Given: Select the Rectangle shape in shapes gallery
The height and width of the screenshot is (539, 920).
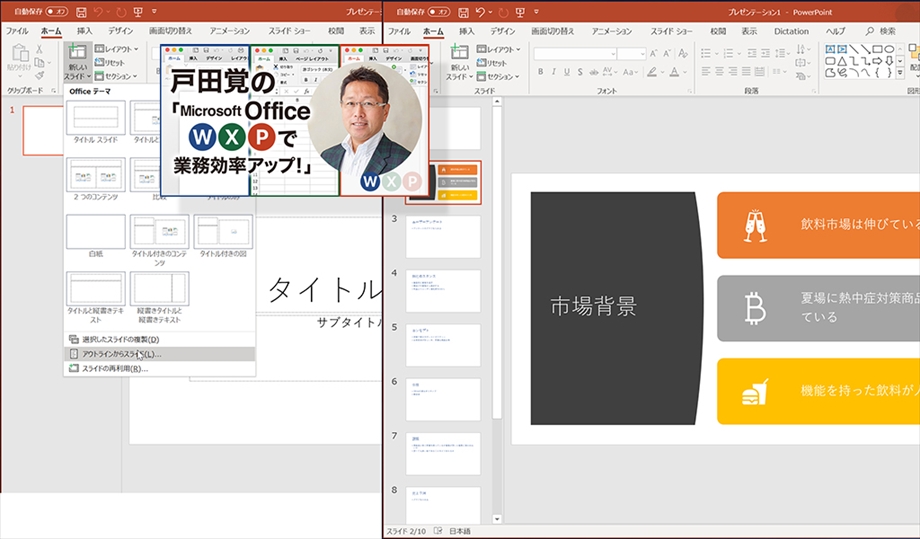Looking at the screenshot, I should [877, 49].
